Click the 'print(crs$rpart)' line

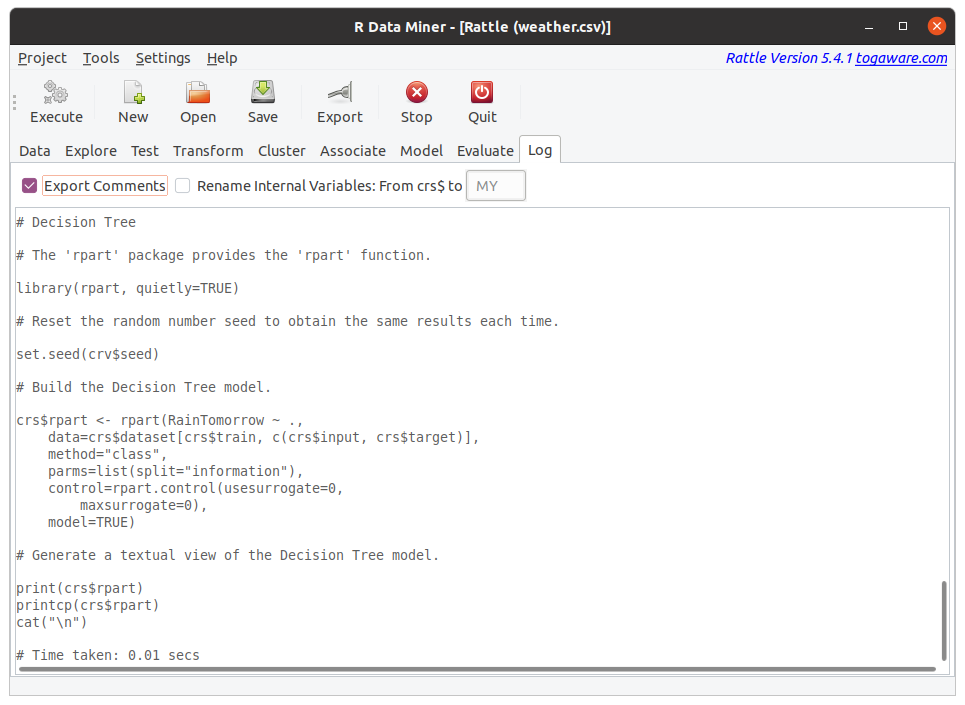[x=79, y=588]
